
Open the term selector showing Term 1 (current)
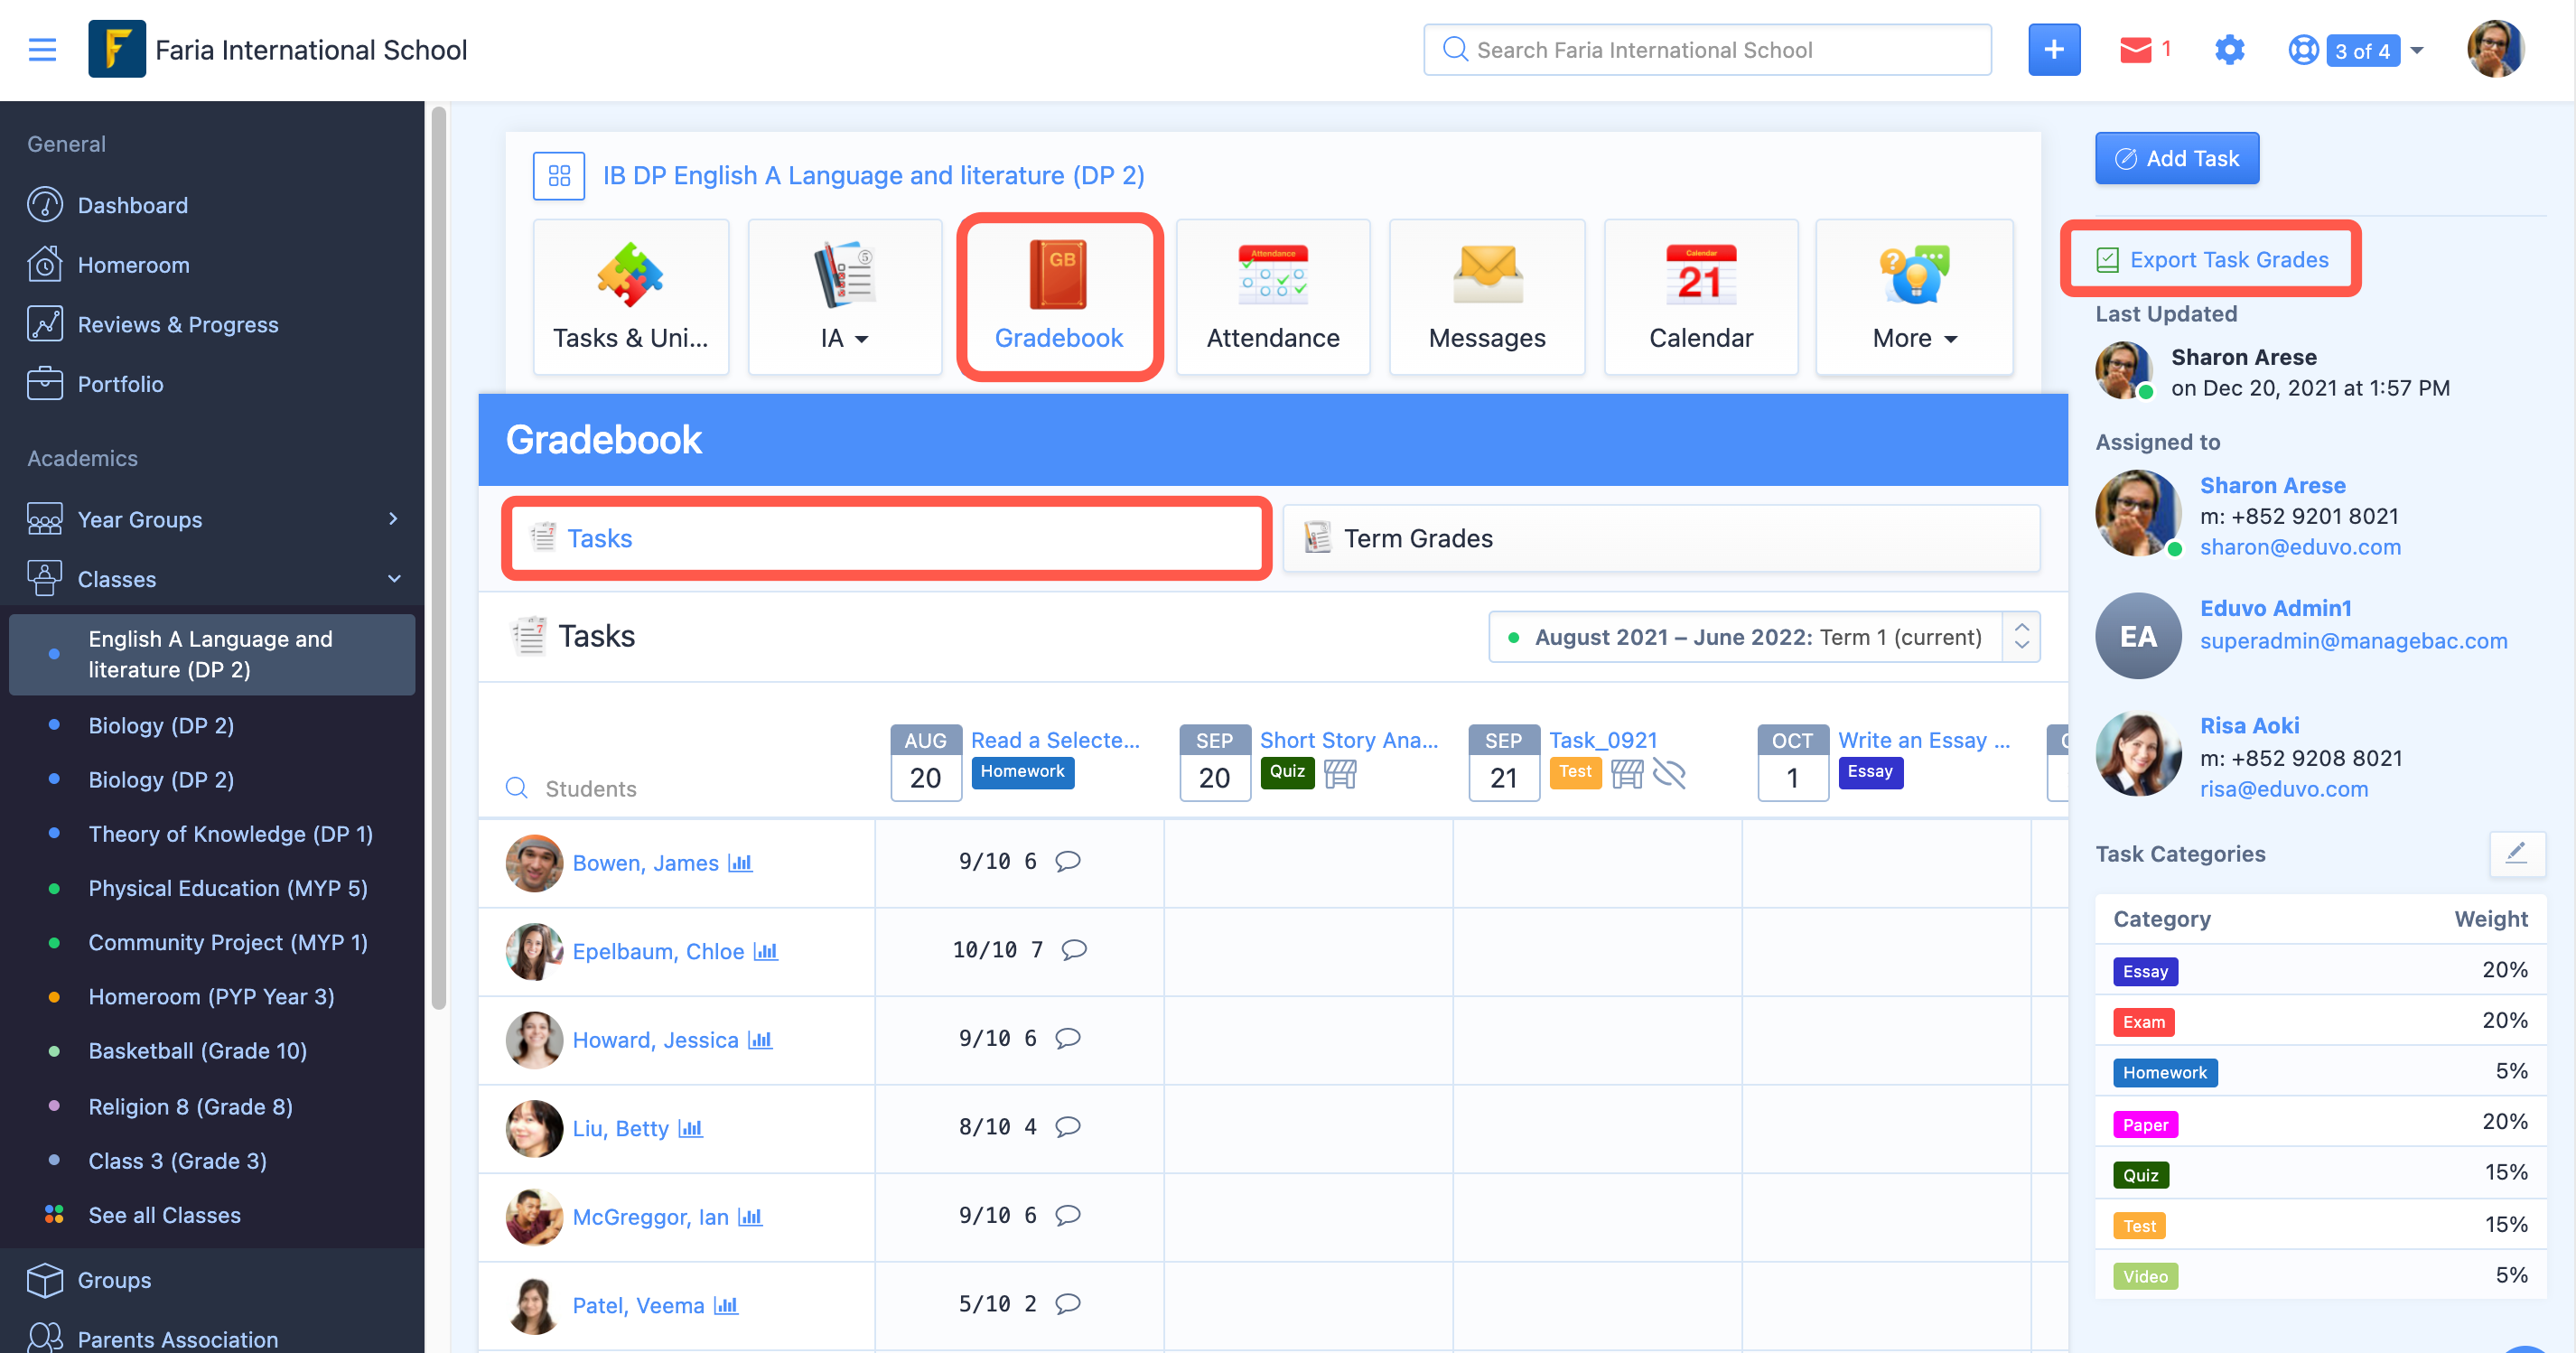click(1763, 637)
